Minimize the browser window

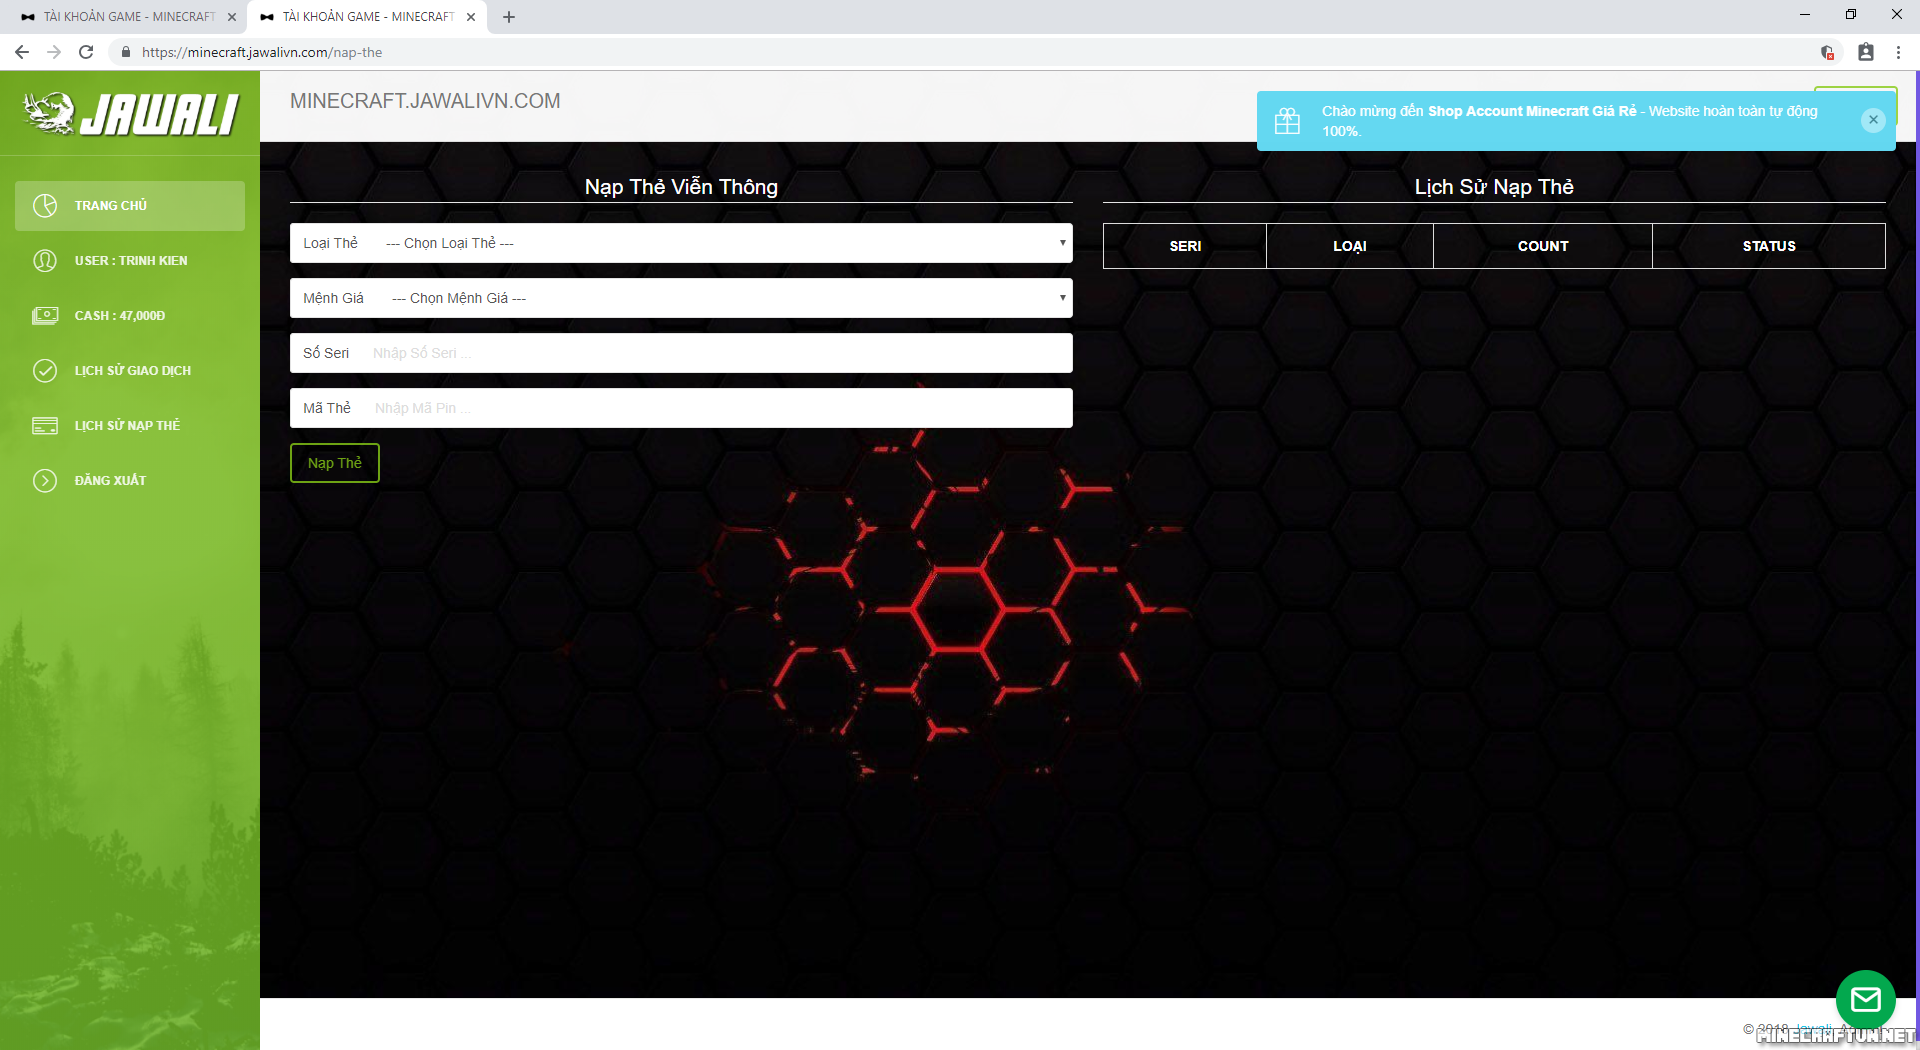(x=1805, y=15)
